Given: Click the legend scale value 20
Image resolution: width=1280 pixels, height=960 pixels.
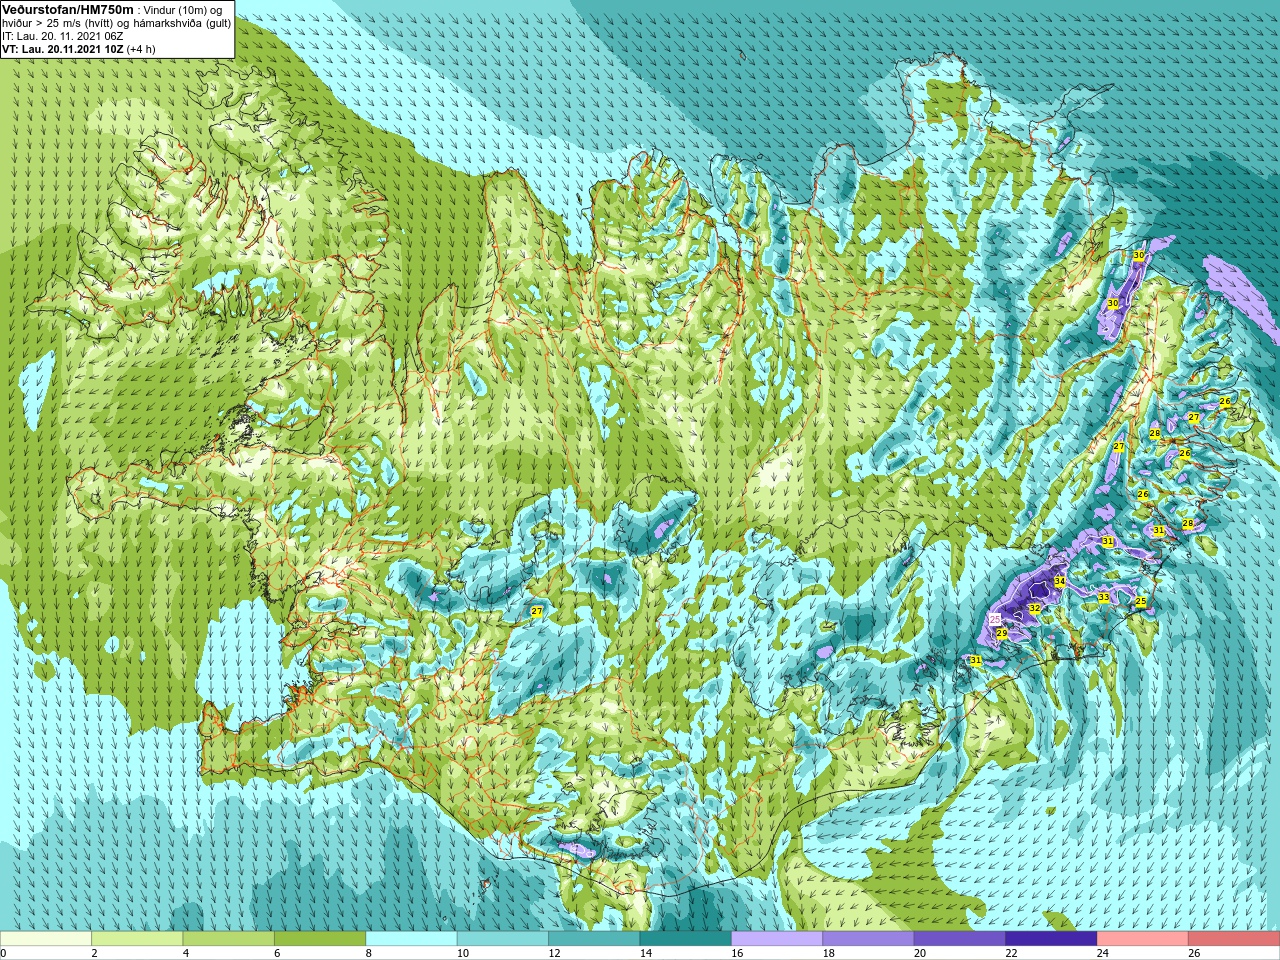Looking at the screenshot, I should 919,953.
